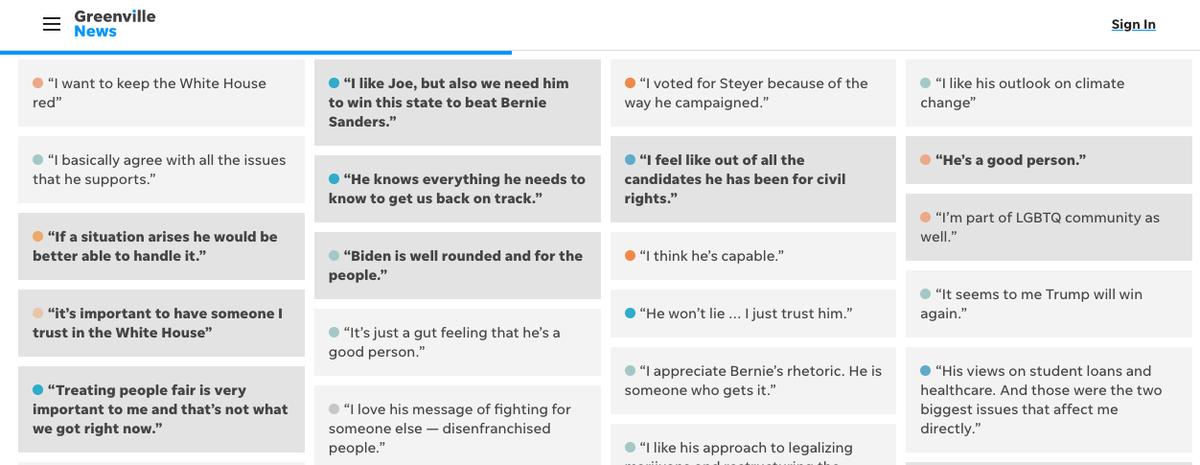This screenshot has height=465, width=1200.
Task: Go to Greenville News homepage logo
Action: [115, 24]
